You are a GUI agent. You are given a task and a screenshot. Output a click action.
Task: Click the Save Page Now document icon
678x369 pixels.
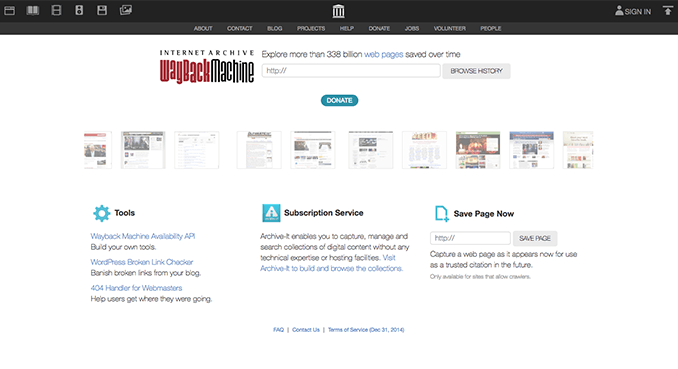(441, 214)
